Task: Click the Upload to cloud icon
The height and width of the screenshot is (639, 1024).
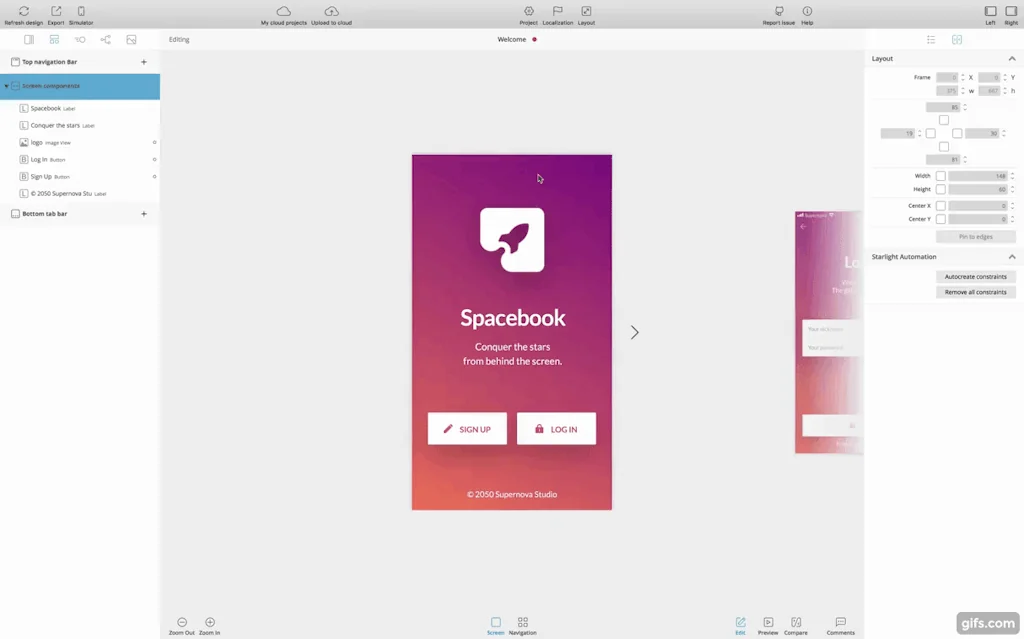Action: click(331, 11)
